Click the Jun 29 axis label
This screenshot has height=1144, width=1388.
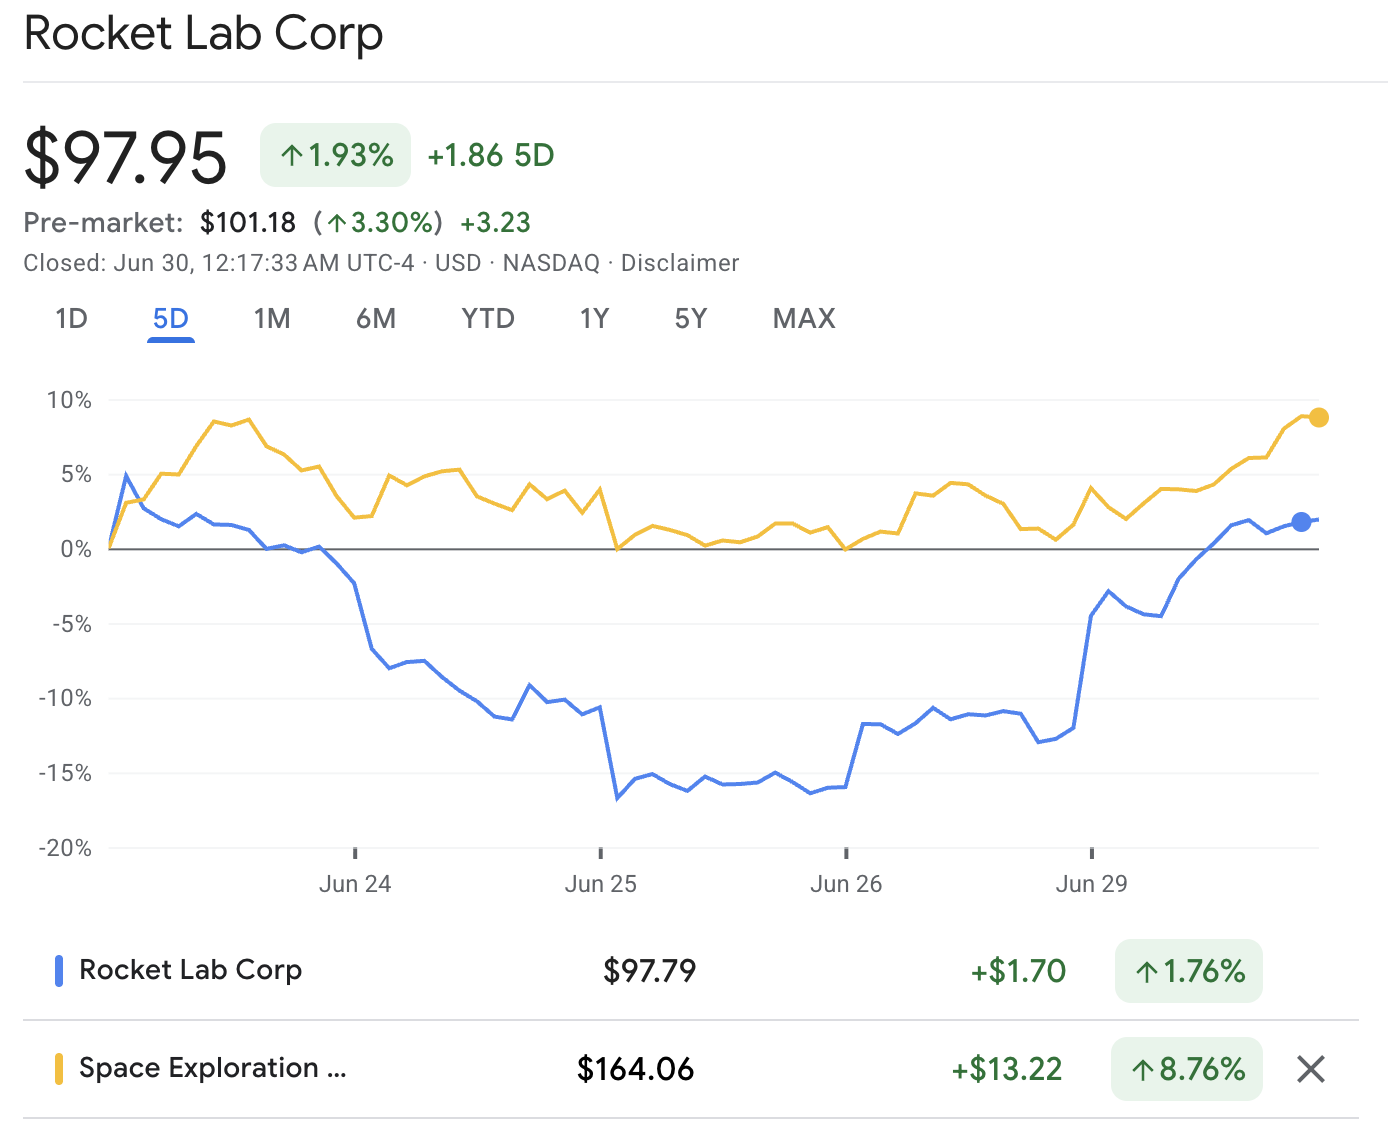1092,884
